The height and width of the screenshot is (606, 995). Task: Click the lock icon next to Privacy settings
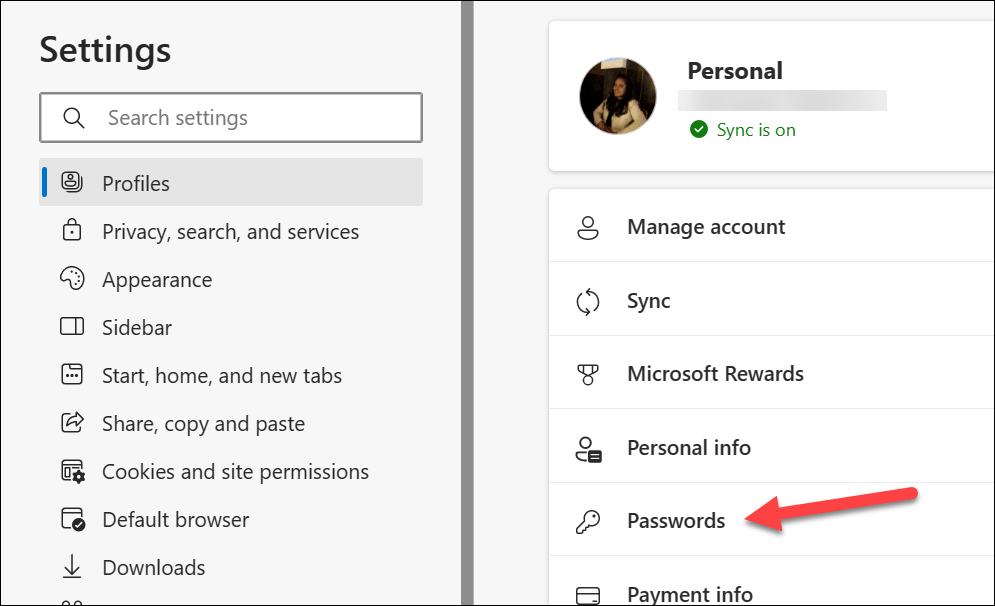[x=72, y=231]
